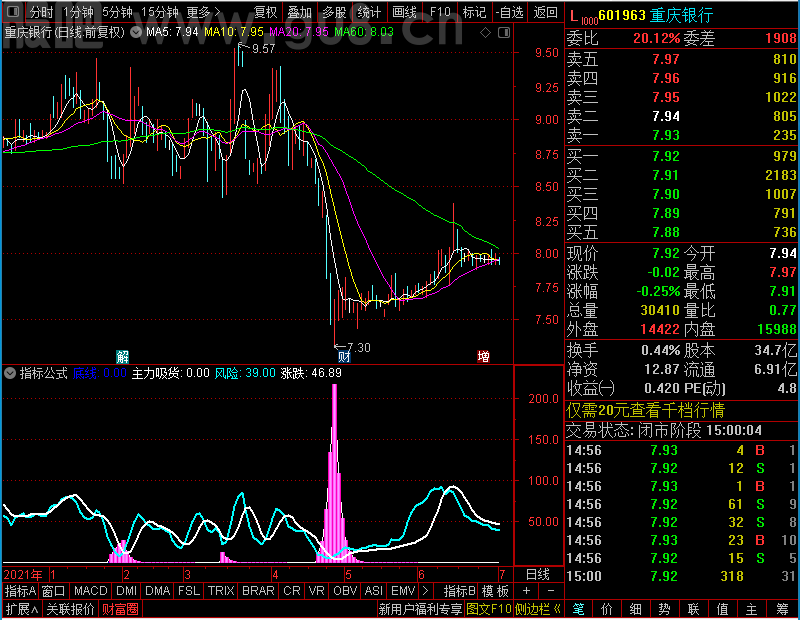
Task: Select the 势 trend tab
Action: click(x=664, y=609)
